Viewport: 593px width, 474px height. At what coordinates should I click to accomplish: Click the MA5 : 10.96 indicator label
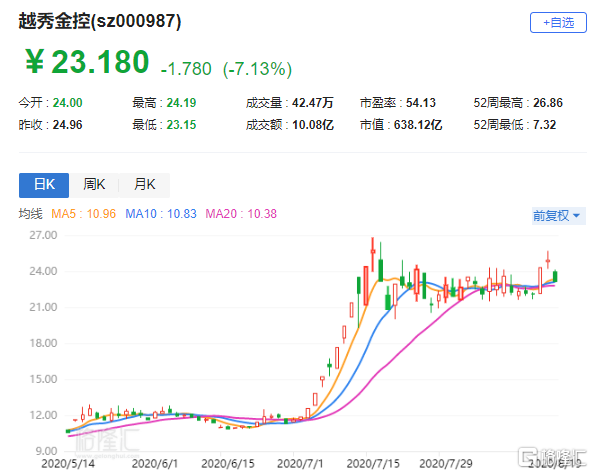click(84, 214)
